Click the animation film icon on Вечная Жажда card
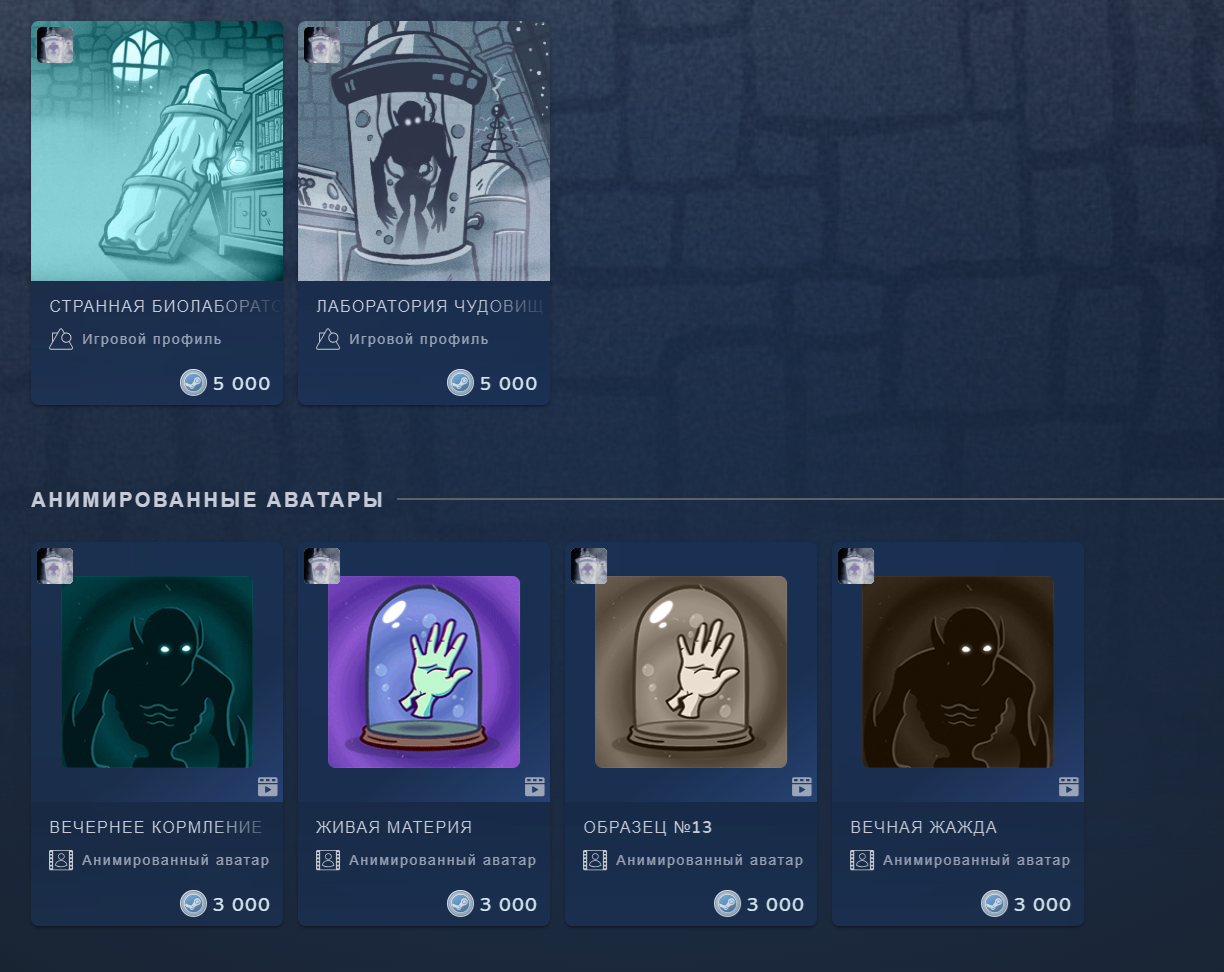Image resolution: width=1224 pixels, height=972 pixels. tap(1069, 787)
